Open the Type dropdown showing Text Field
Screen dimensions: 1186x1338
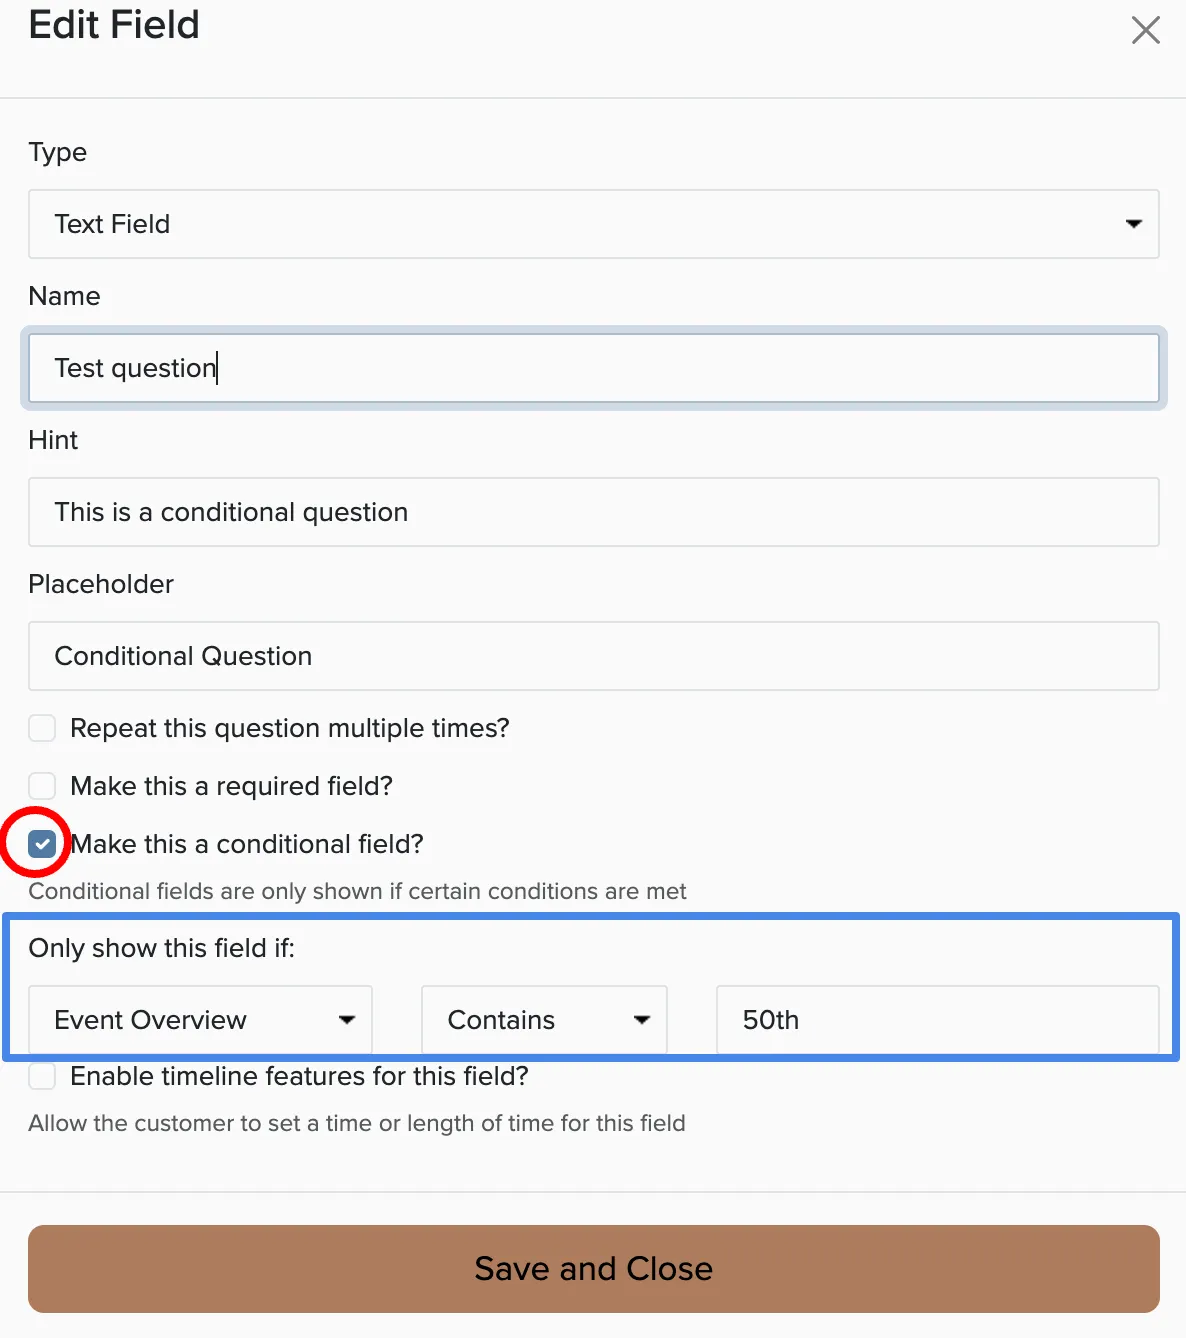coord(593,224)
